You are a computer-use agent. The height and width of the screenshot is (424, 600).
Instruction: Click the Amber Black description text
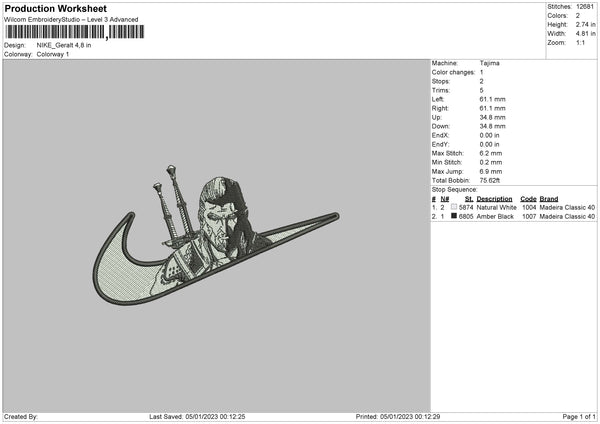[495, 217]
